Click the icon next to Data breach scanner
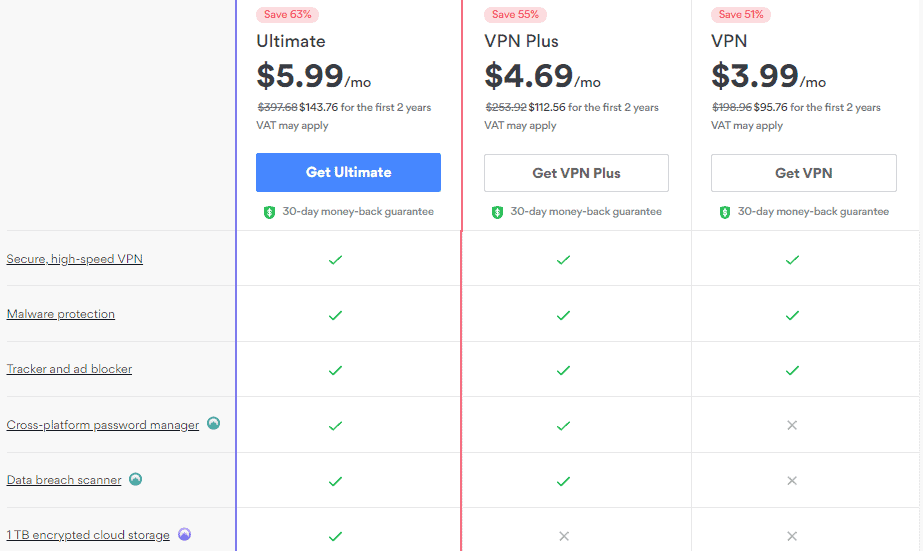The height and width of the screenshot is (551, 923). 135,479
